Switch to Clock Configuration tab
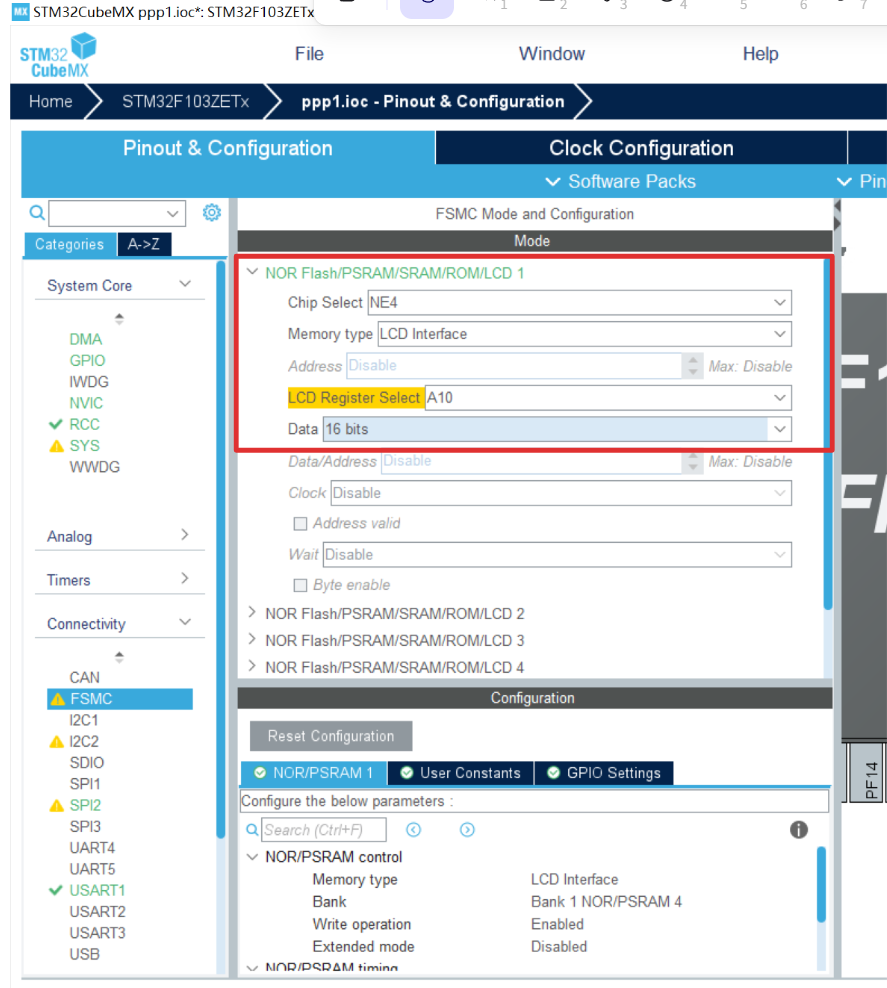Screen dimensions: 887x988 click(x=641, y=148)
